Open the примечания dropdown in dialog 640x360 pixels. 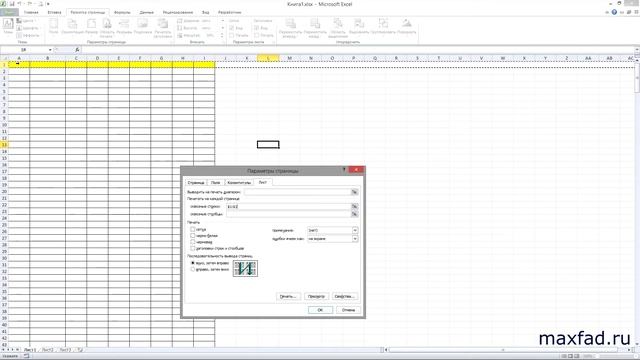tap(355, 230)
